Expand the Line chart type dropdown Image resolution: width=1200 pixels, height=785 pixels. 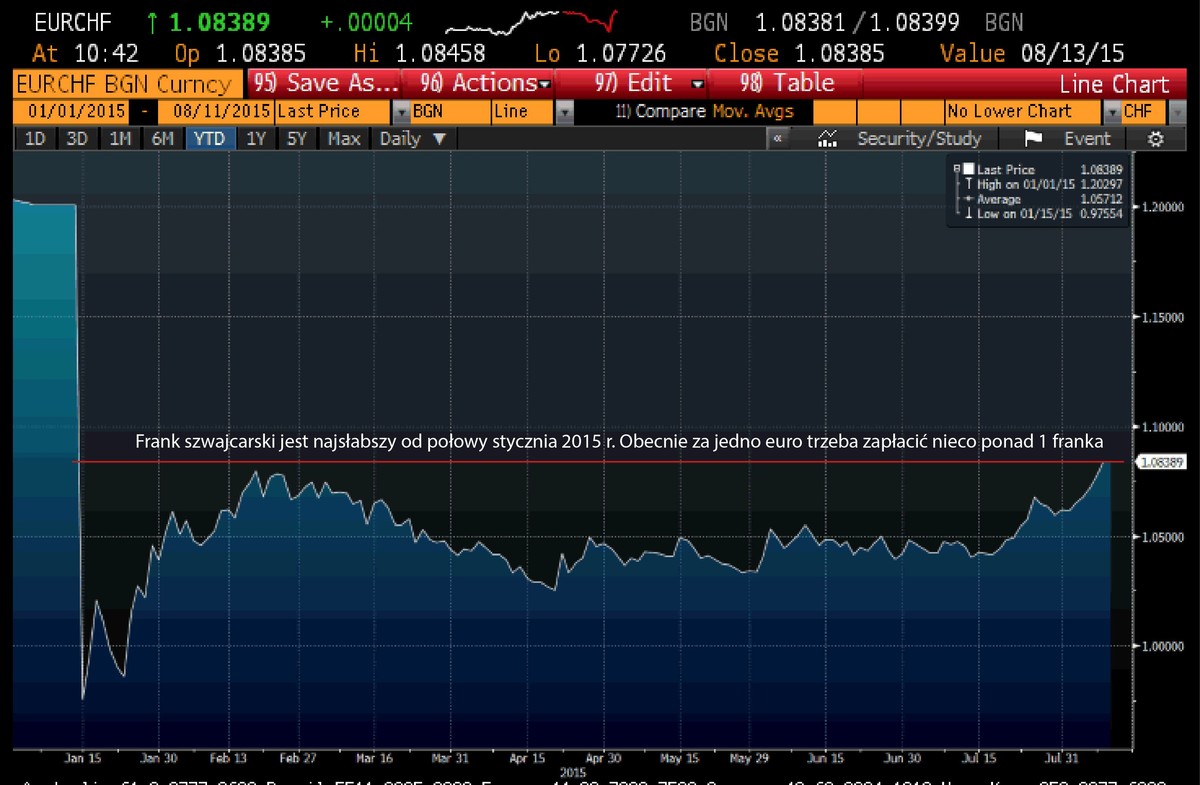coord(564,112)
